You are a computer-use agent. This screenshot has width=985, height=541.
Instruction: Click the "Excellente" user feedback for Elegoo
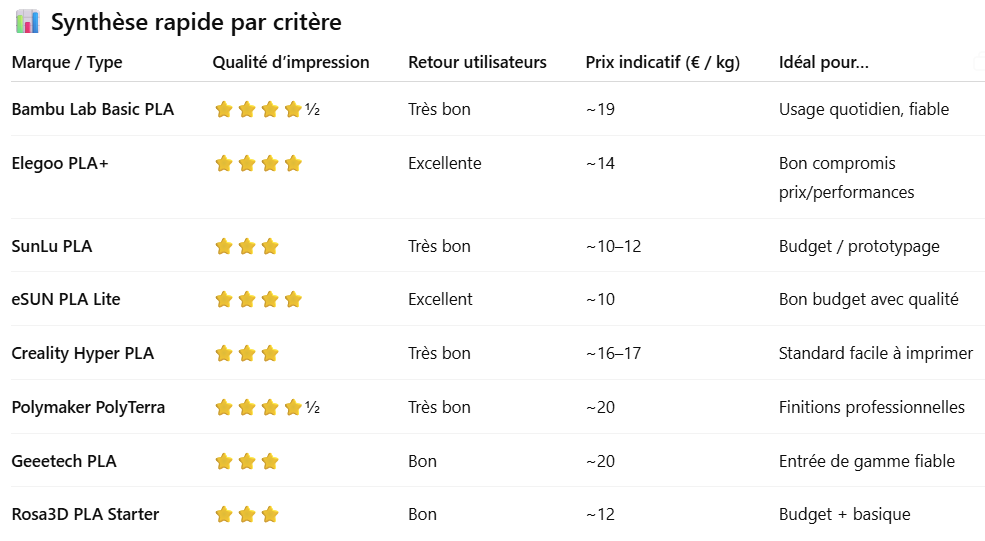[x=445, y=163]
